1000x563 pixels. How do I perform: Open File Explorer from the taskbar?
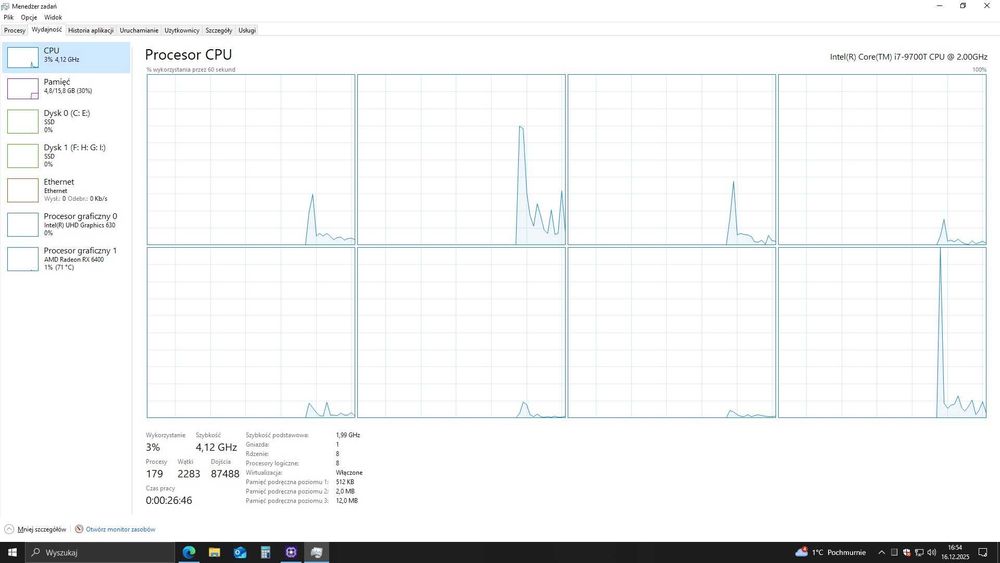click(214, 552)
